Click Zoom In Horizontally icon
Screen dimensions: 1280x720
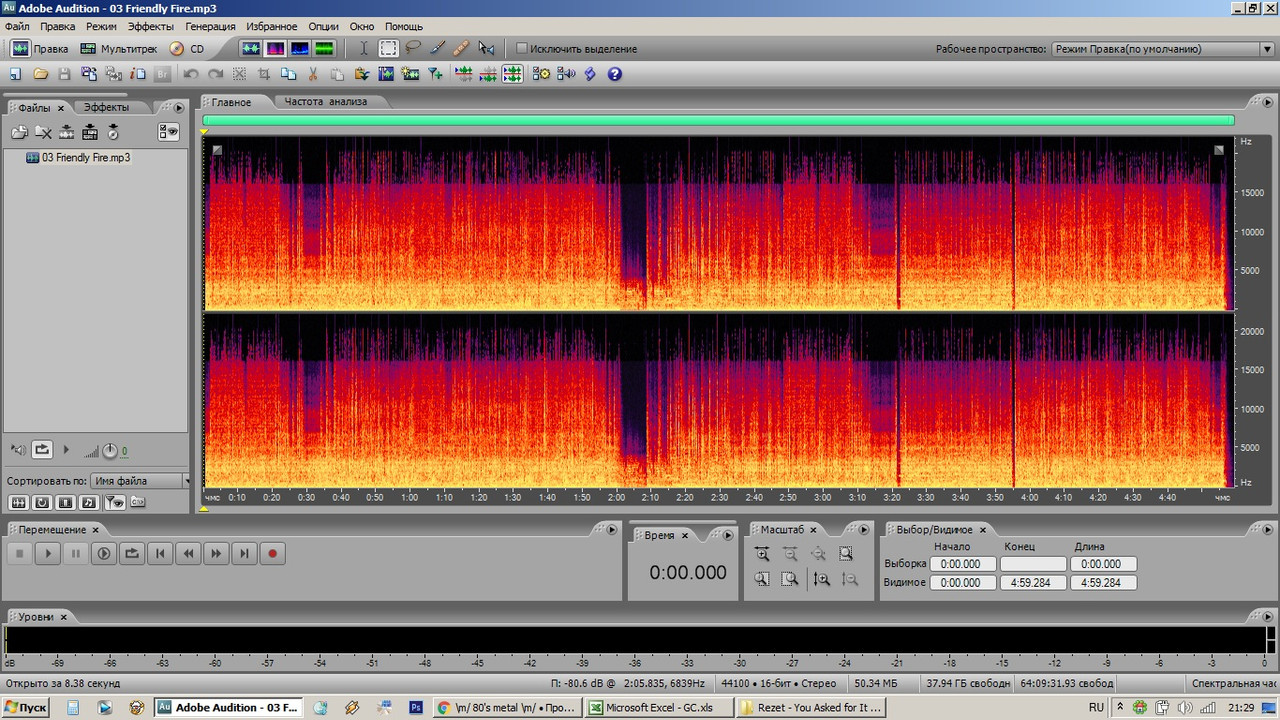[x=762, y=554]
